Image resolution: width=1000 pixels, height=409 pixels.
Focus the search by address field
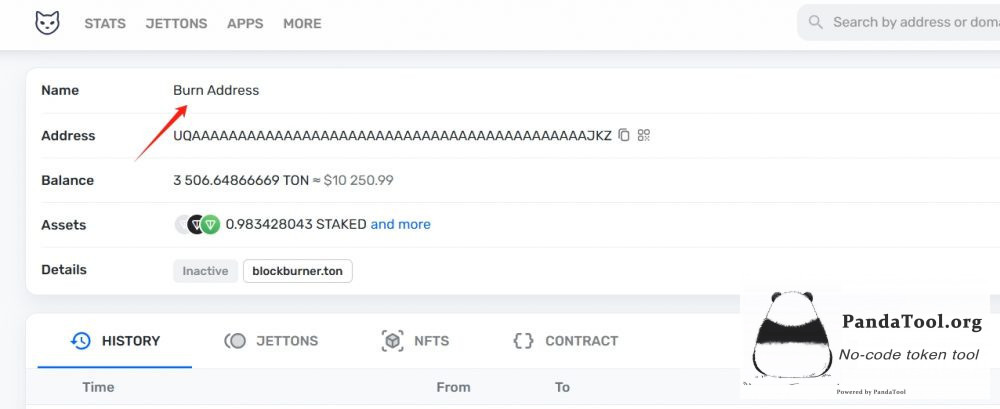899,22
